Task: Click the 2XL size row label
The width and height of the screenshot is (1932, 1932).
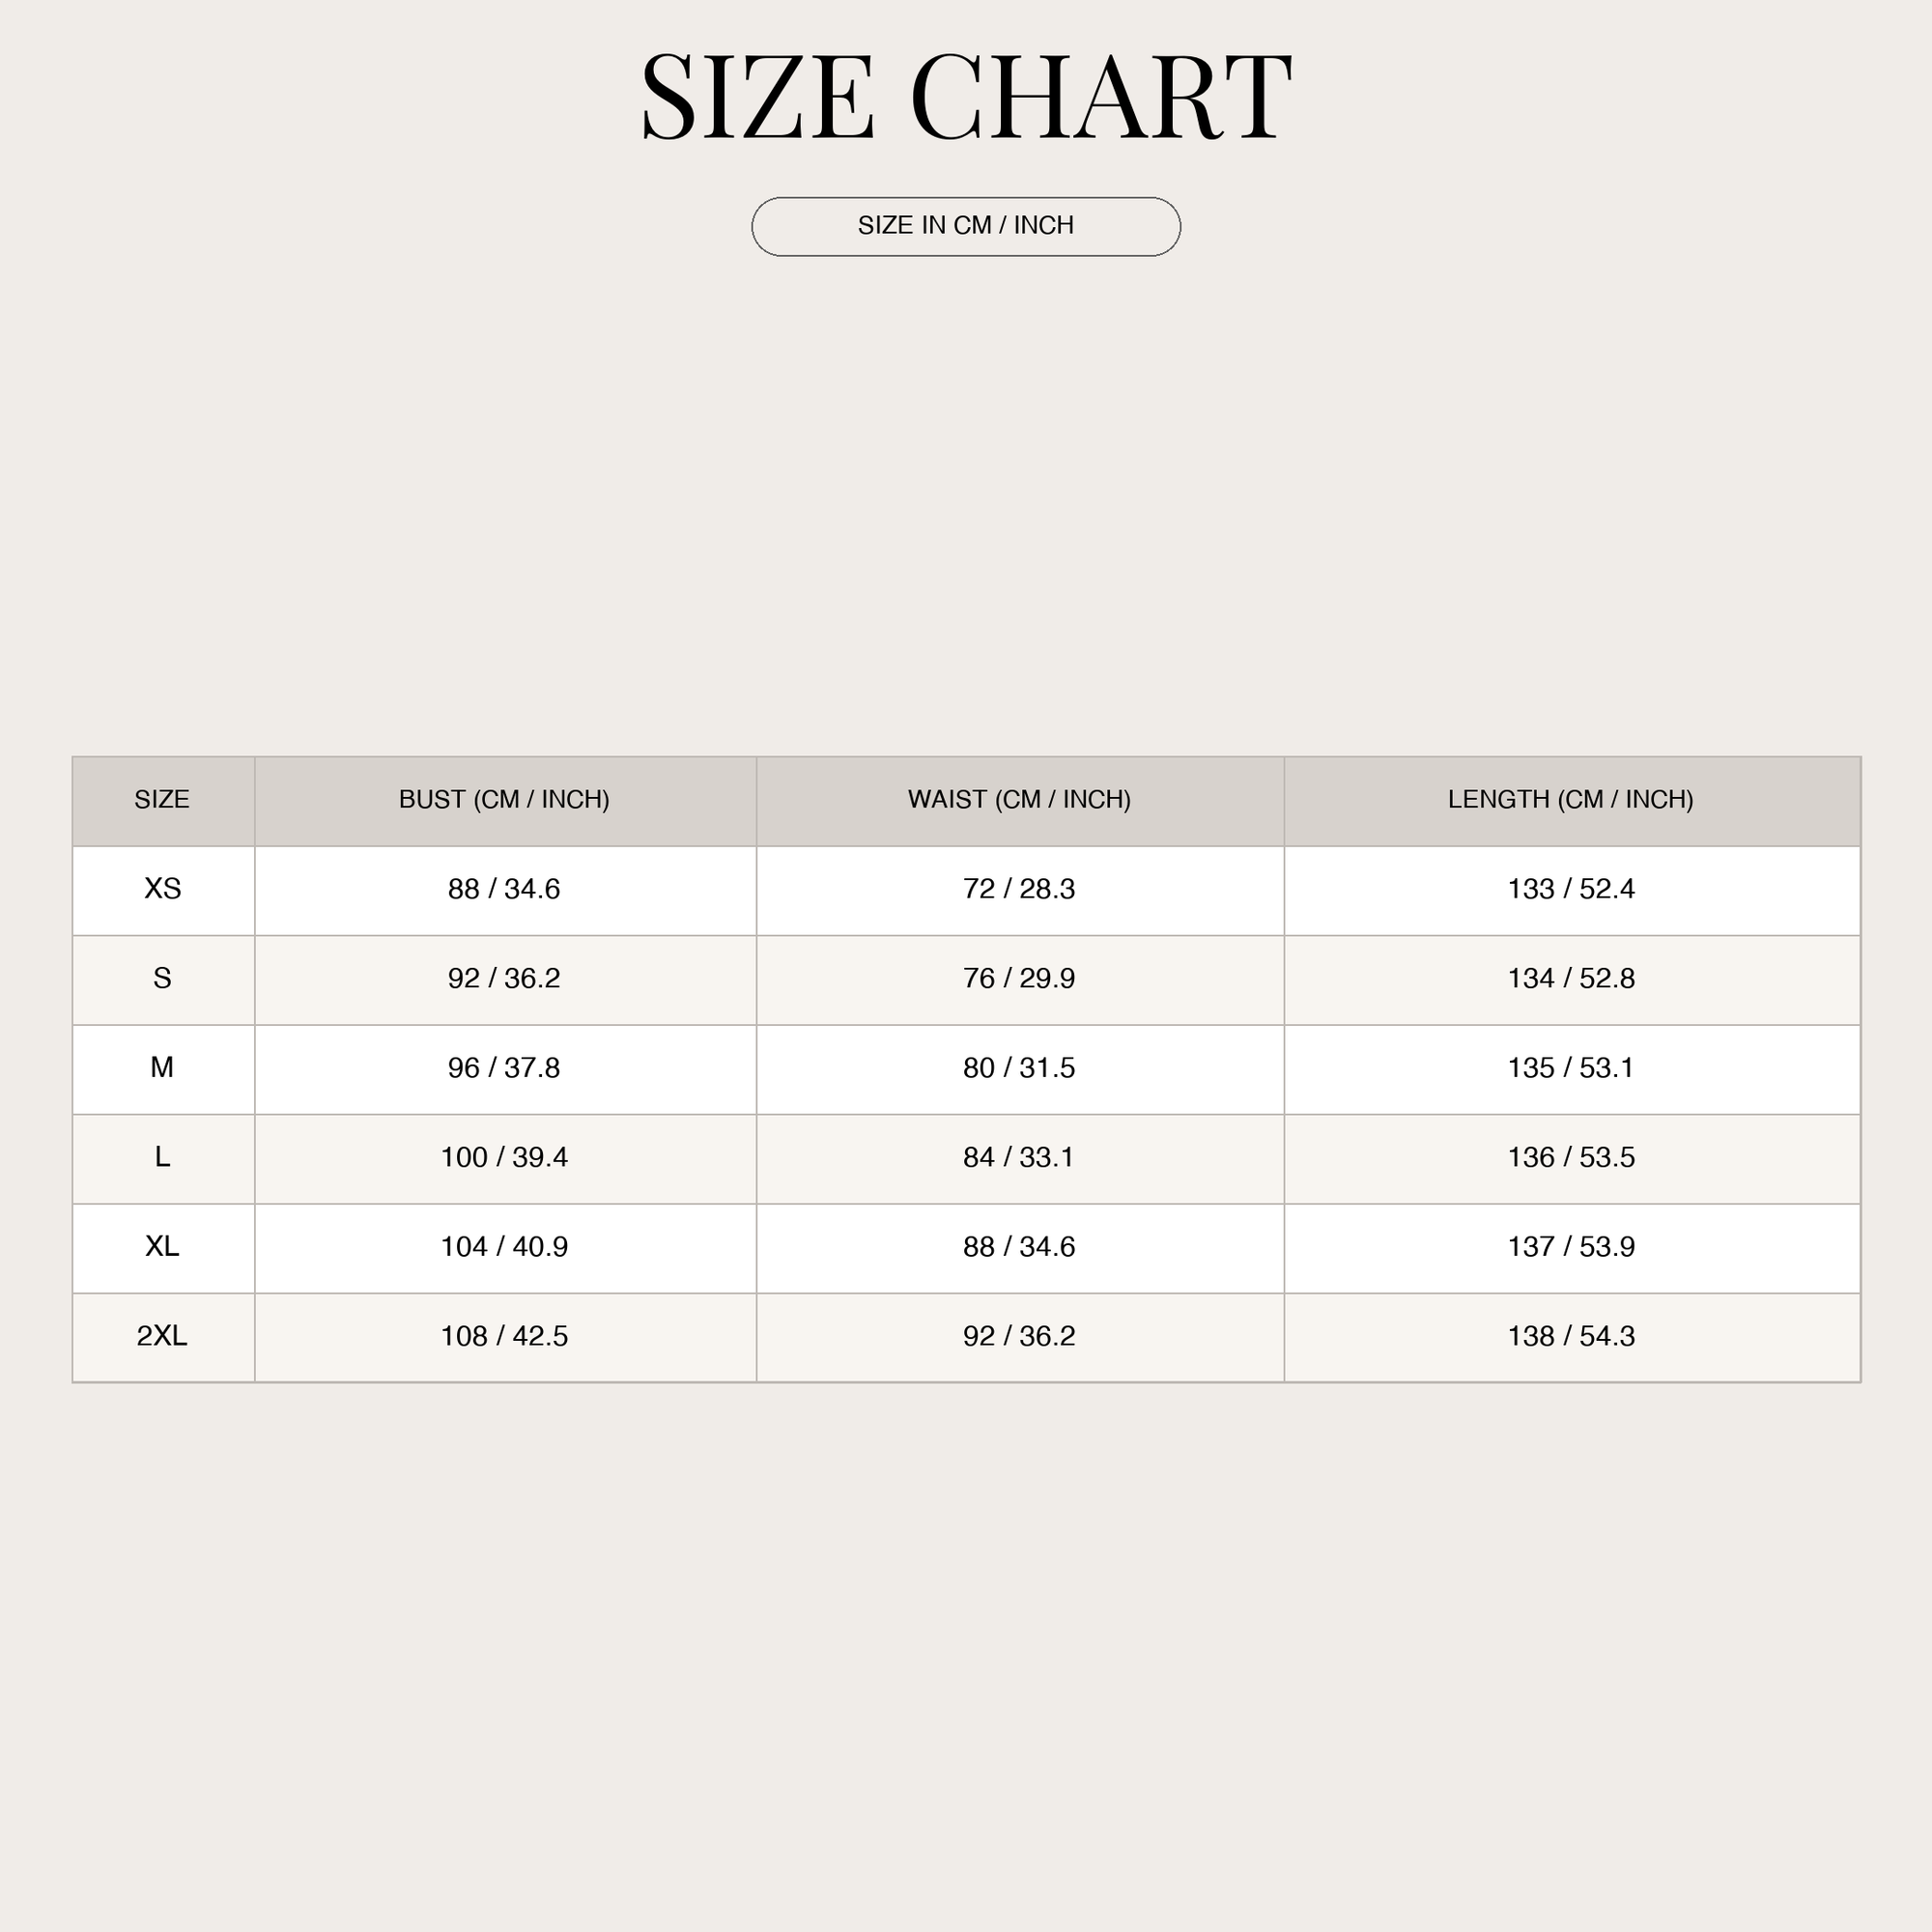Action: [162, 1336]
